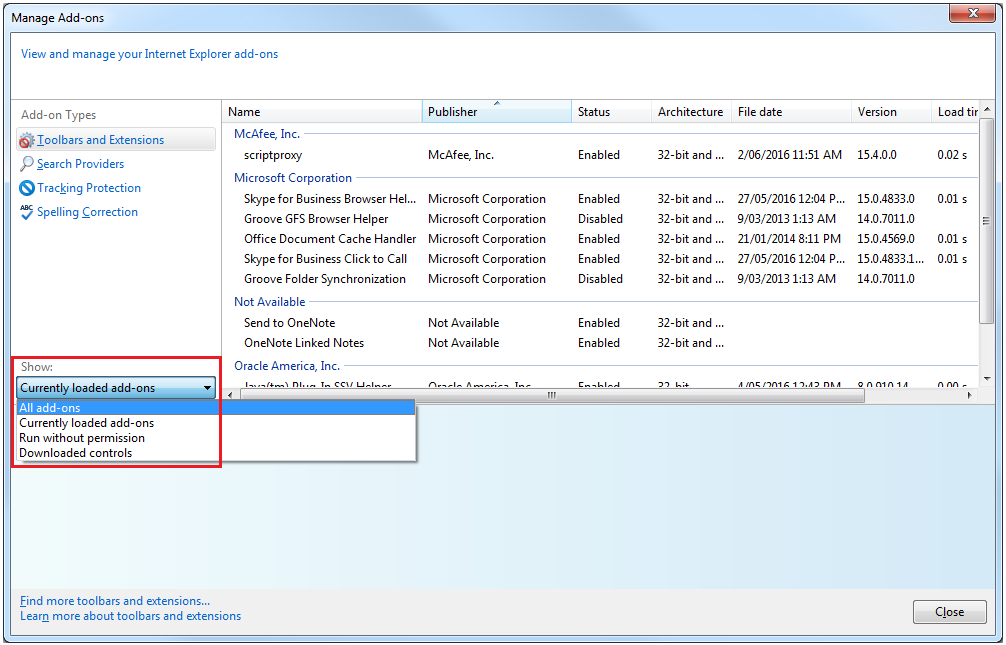Select the scriptproxy add-on row
The width and height of the screenshot is (1006, 645).
coord(273,155)
